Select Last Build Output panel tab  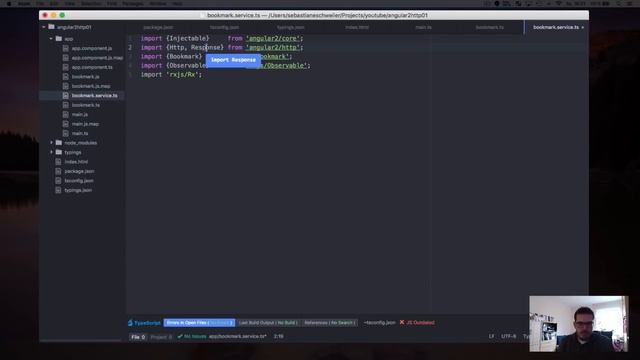tap(268, 323)
